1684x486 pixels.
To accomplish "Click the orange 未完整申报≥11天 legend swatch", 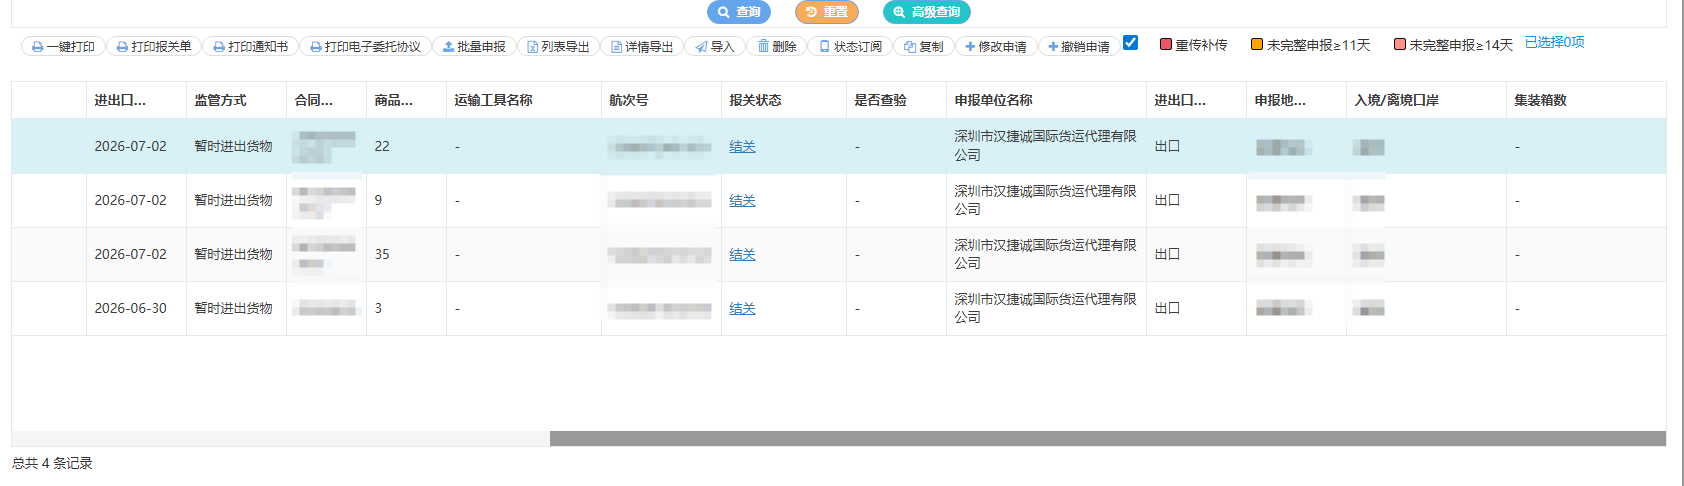I will [1257, 44].
